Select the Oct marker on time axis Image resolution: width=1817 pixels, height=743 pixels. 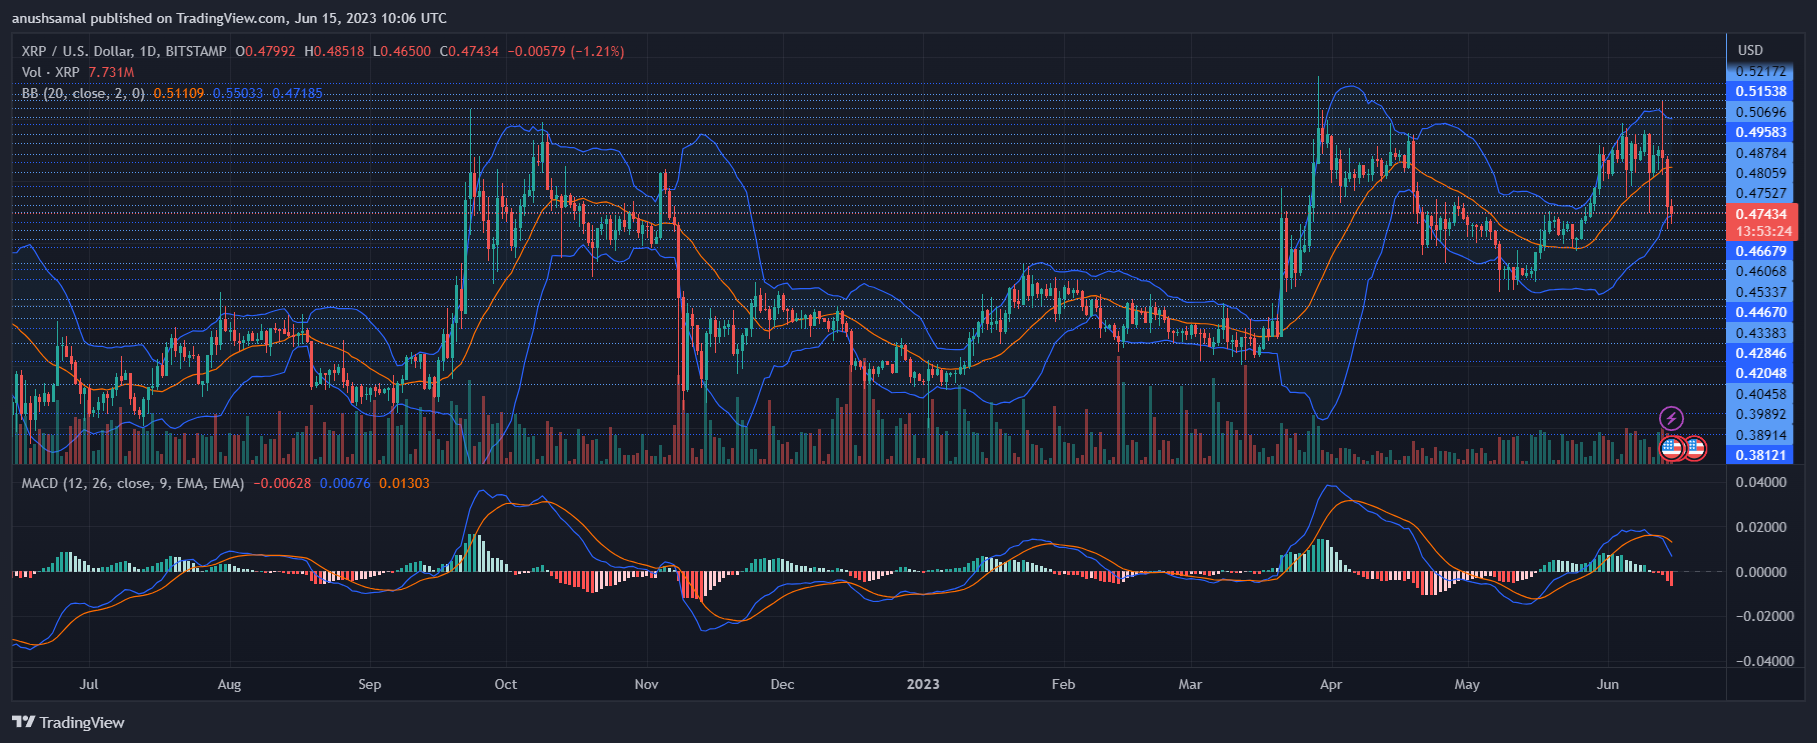pos(506,684)
